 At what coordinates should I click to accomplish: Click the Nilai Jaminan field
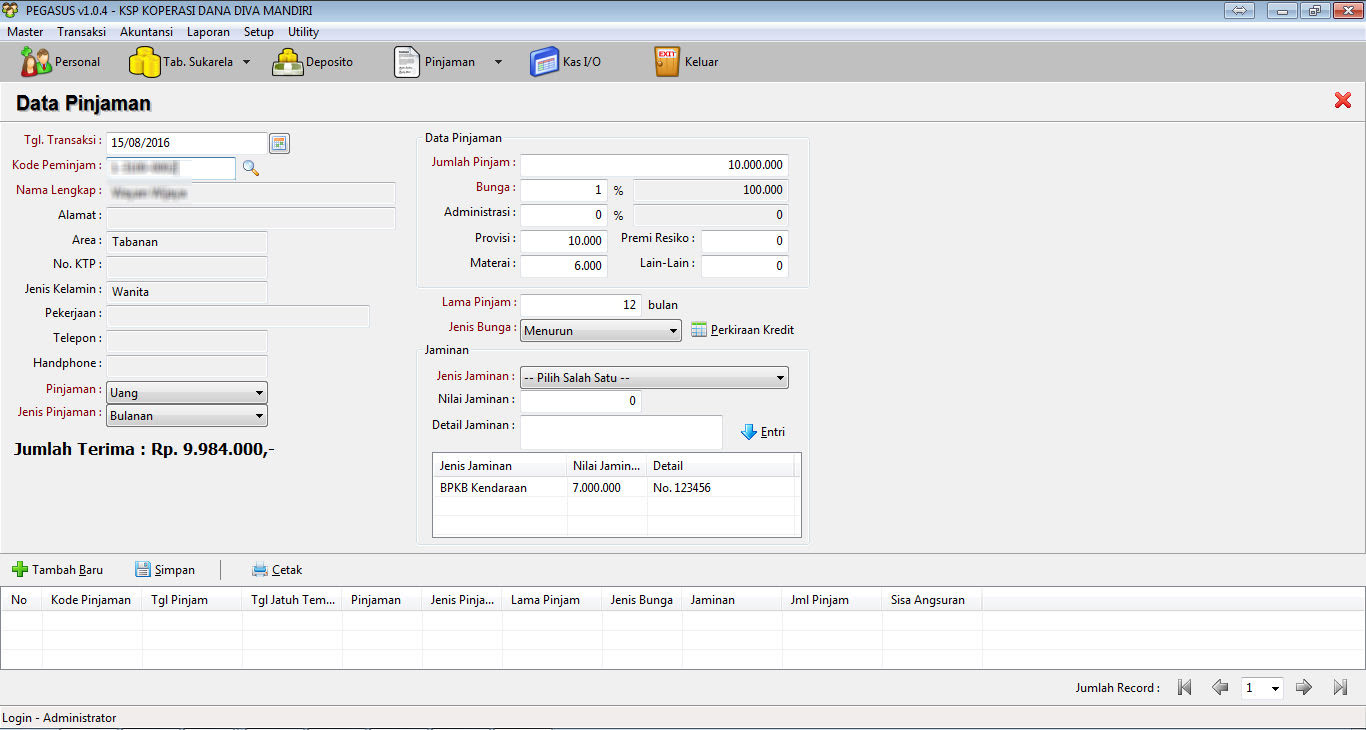581,401
